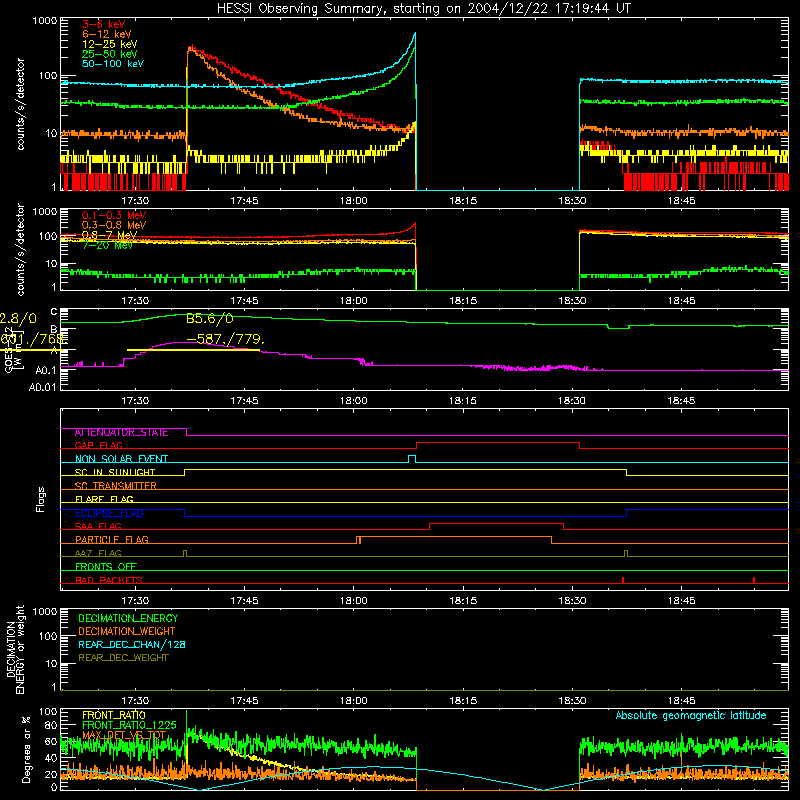Screen dimensions: 800x800
Task: Click the DECIMATION_WEIGHT legend entry
Action: tap(127, 632)
